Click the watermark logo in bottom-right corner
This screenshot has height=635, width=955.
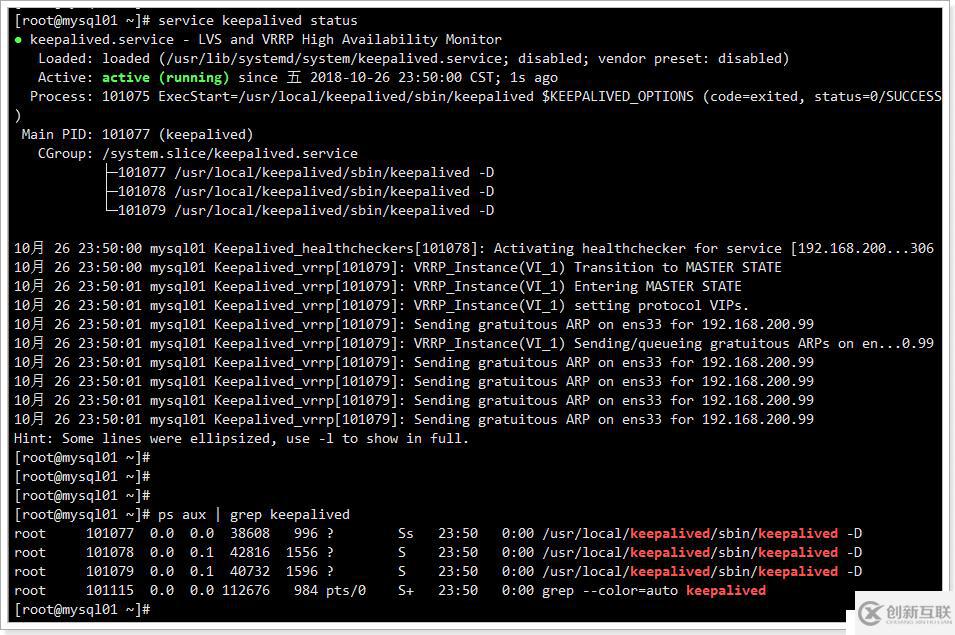coord(904,612)
